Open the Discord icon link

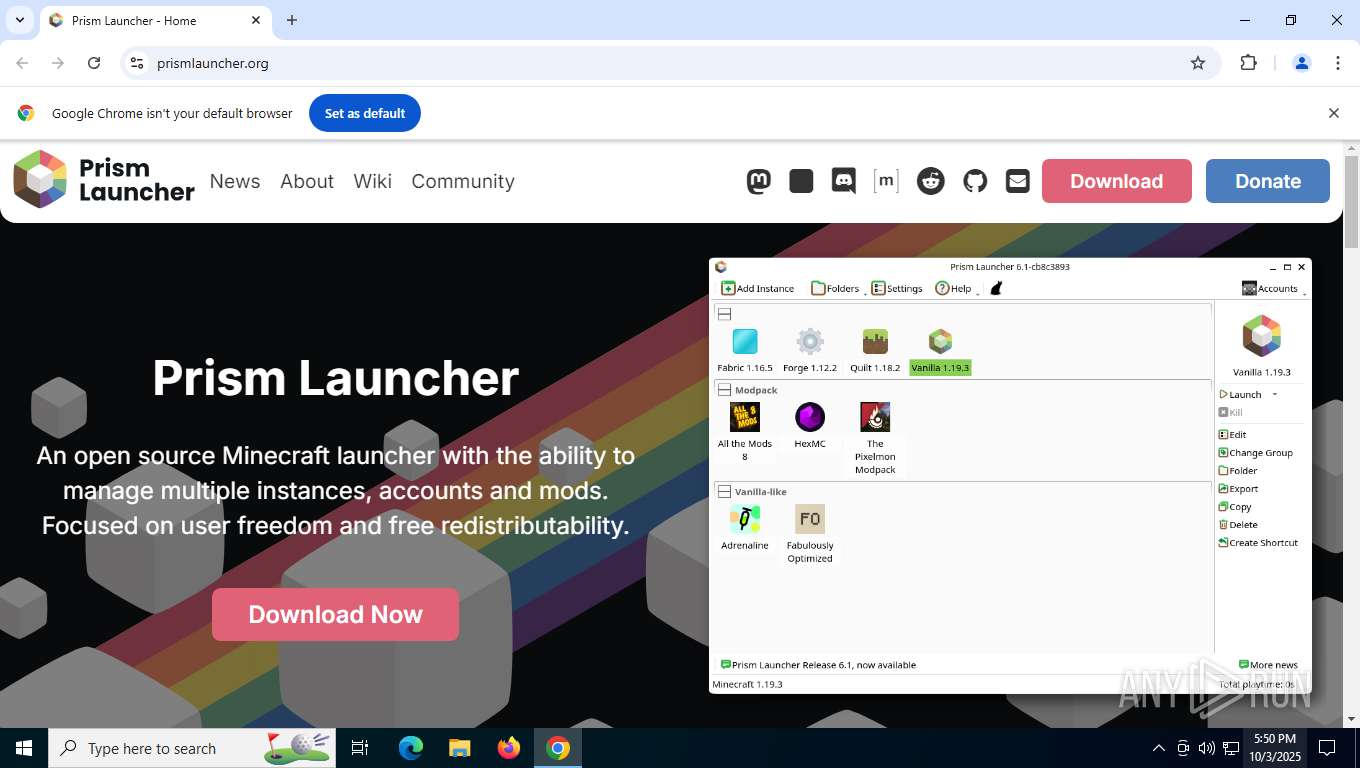(x=844, y=181)
